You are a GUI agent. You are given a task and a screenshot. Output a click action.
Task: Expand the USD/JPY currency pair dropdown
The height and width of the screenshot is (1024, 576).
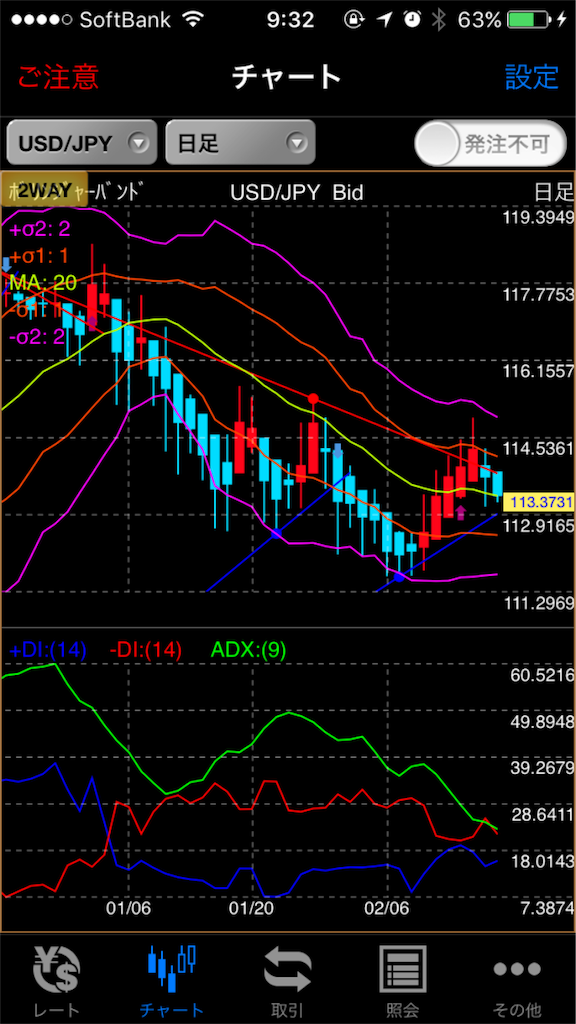coord(82,142)
